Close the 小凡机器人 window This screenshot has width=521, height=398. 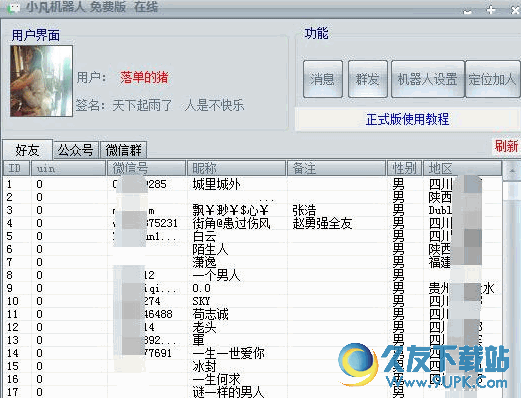click(515, 10)
